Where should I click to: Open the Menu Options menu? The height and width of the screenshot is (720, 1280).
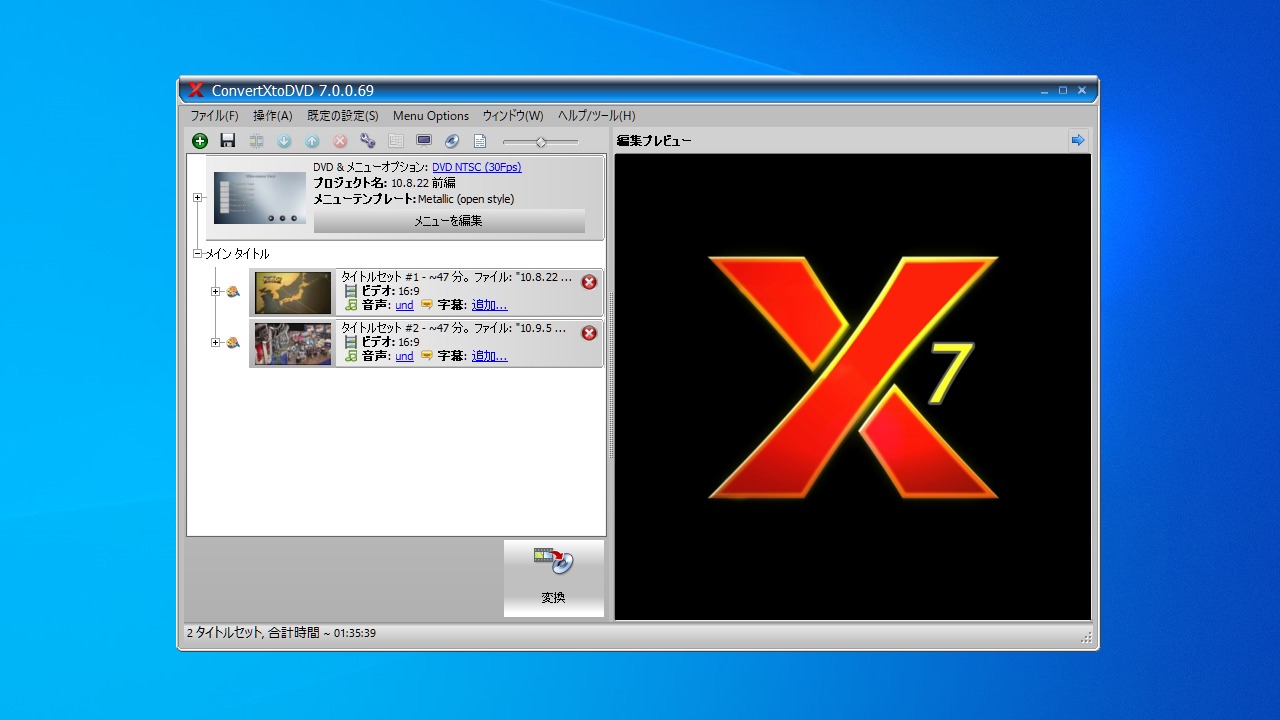point(431,116)
